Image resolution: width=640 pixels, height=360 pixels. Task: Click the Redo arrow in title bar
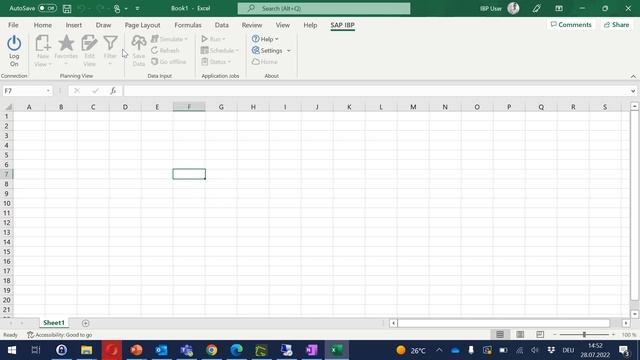(100, 8)
